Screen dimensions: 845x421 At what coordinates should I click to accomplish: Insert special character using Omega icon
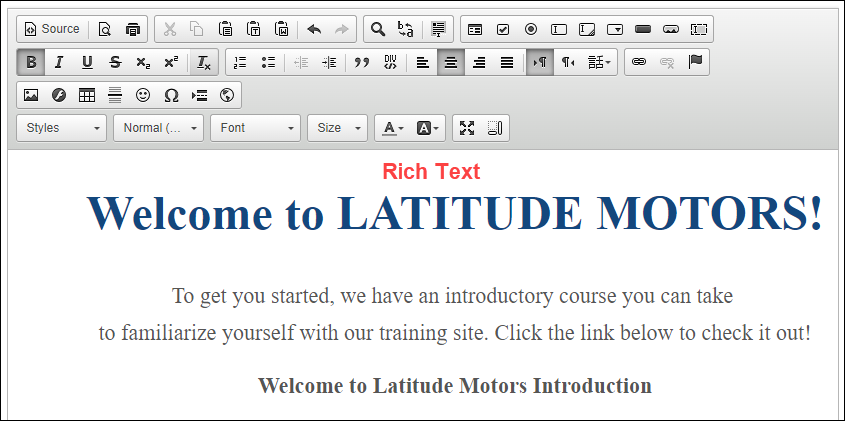pyautogui.click(x=171, y=96)
